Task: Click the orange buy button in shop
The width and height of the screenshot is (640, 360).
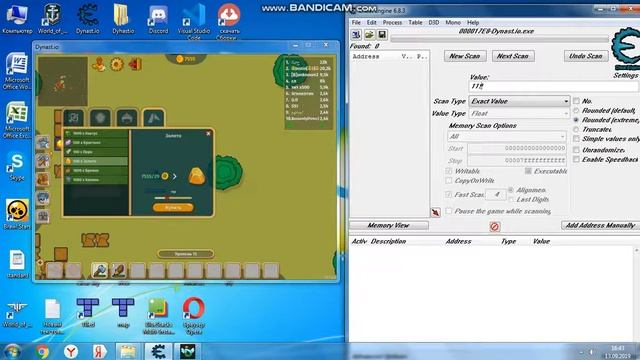Action: pos(173,207)
